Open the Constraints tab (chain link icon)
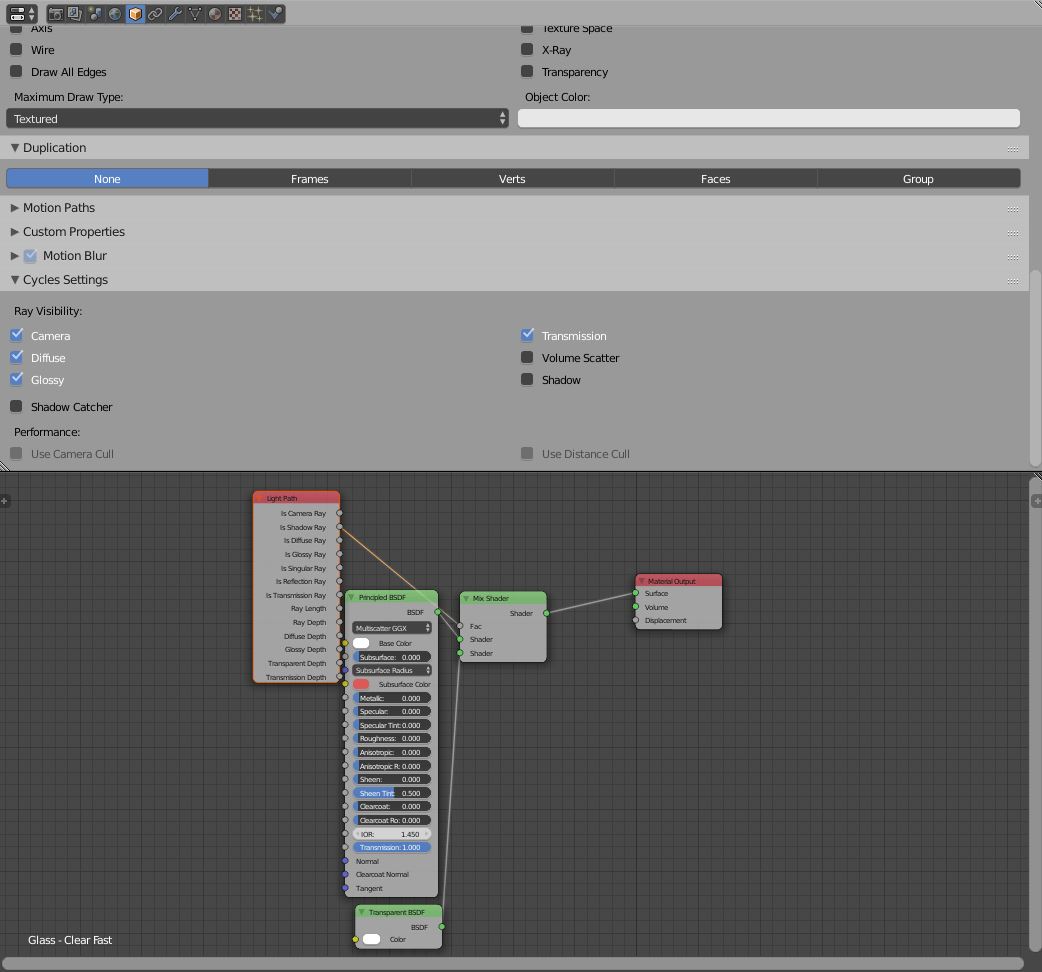Viewport: 1042px width, 972px height. coord(155,14)
